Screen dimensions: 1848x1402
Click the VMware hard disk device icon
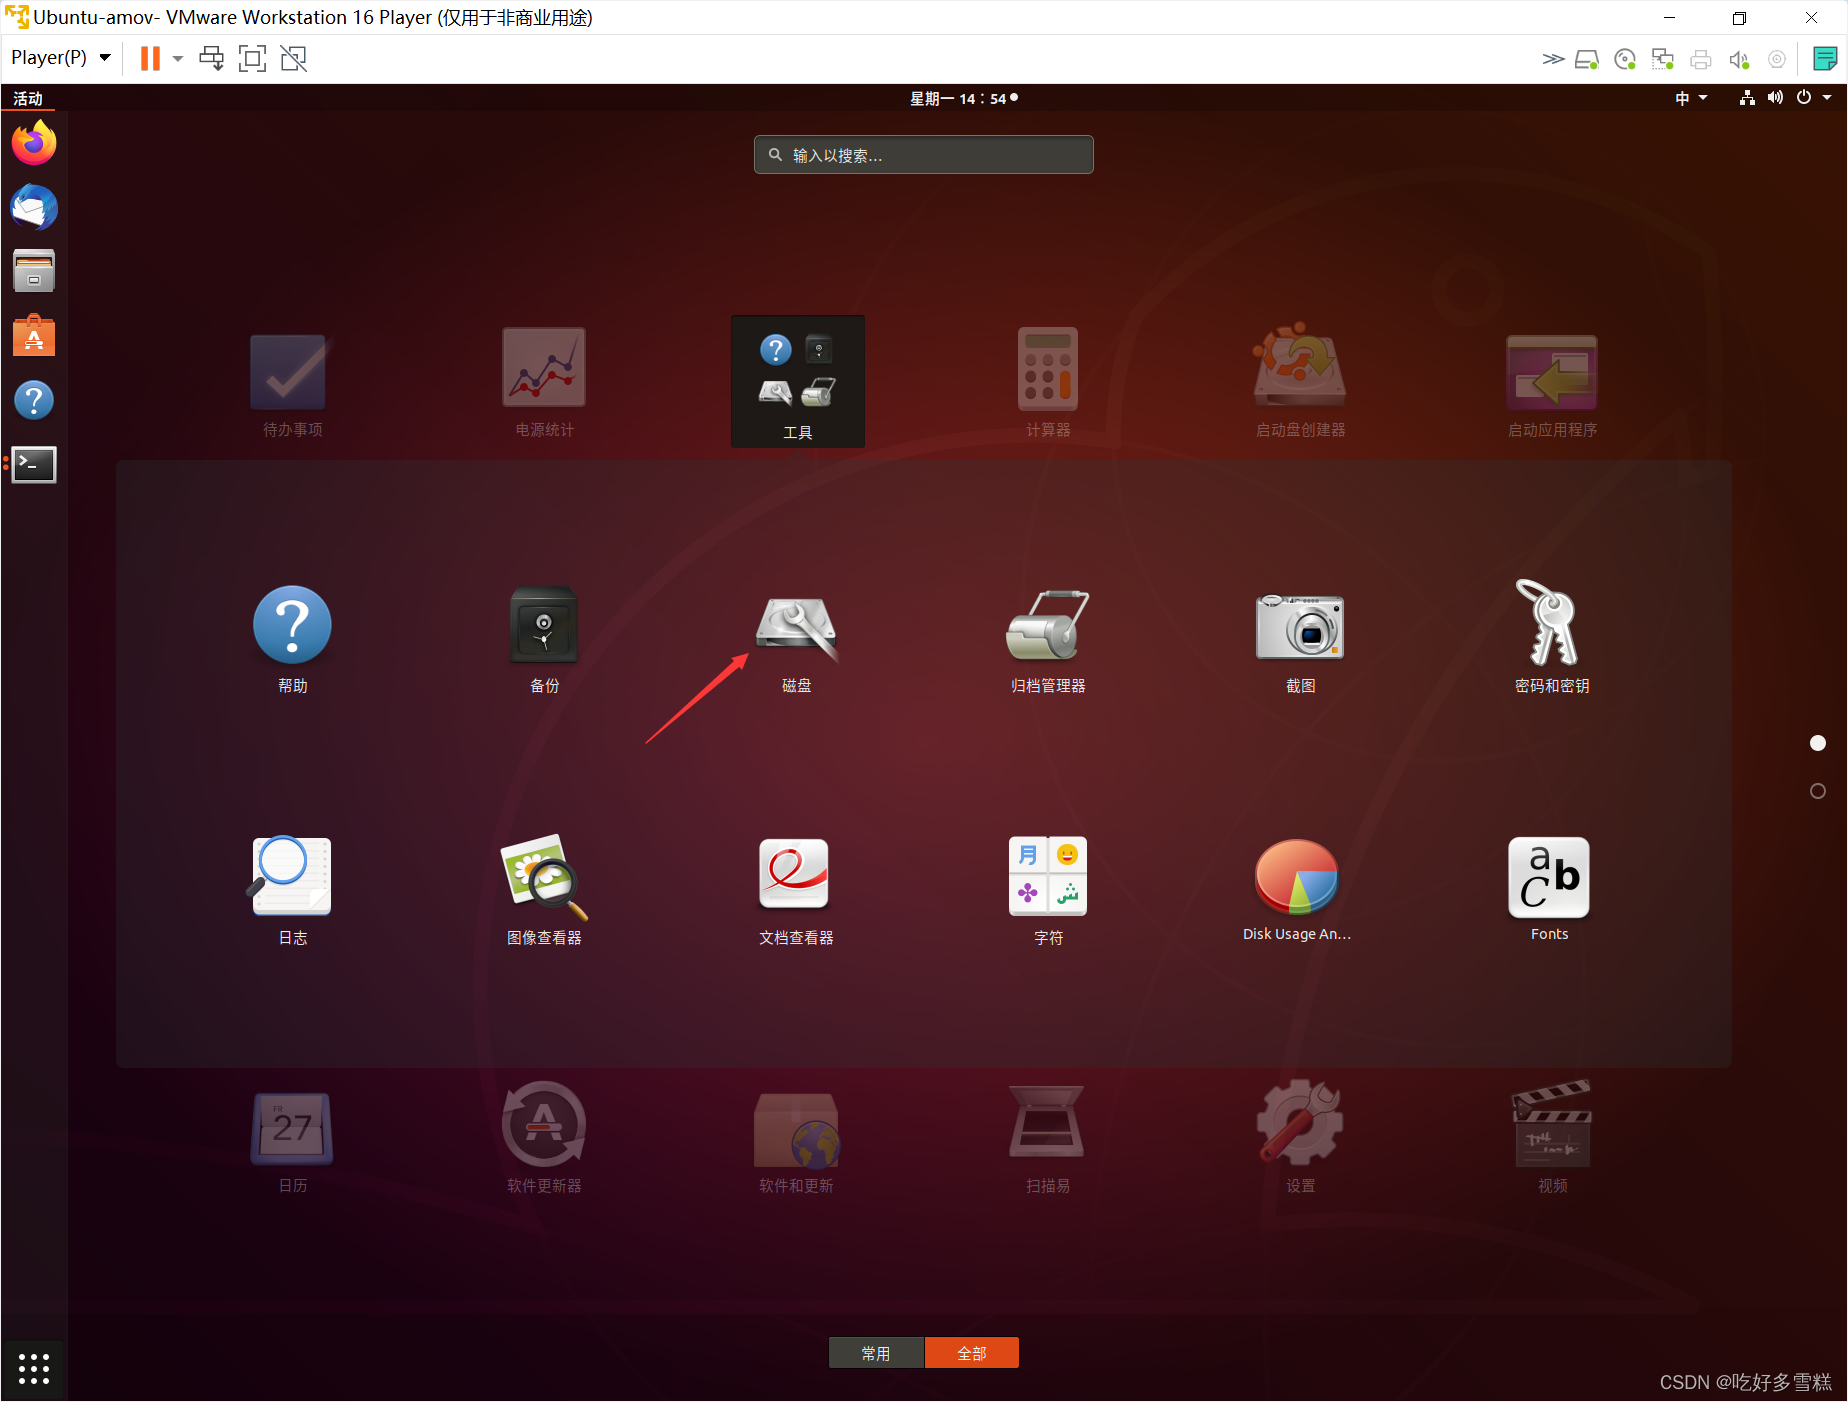(1587, 59)
